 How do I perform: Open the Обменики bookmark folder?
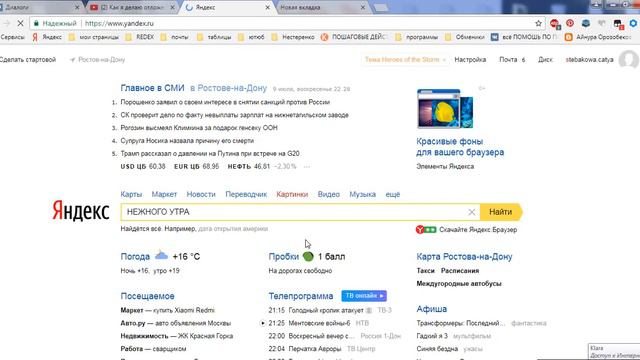pos(465,37)
